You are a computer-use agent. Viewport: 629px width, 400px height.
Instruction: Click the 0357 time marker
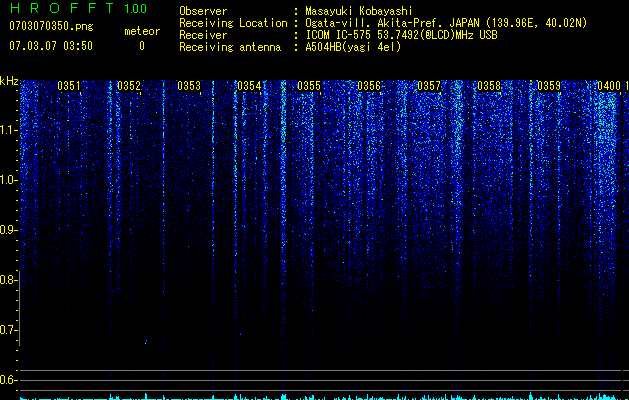(x=429, y=86)
